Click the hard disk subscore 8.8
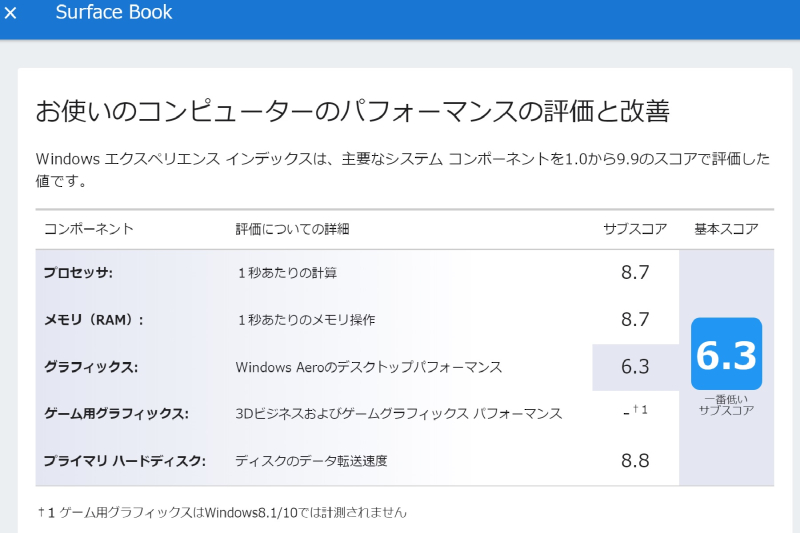 coord(635,461)
